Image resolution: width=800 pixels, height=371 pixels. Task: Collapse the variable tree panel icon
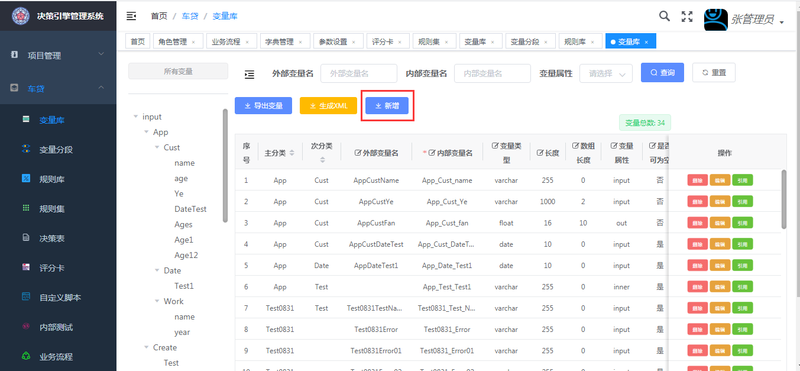pos(249,75)
